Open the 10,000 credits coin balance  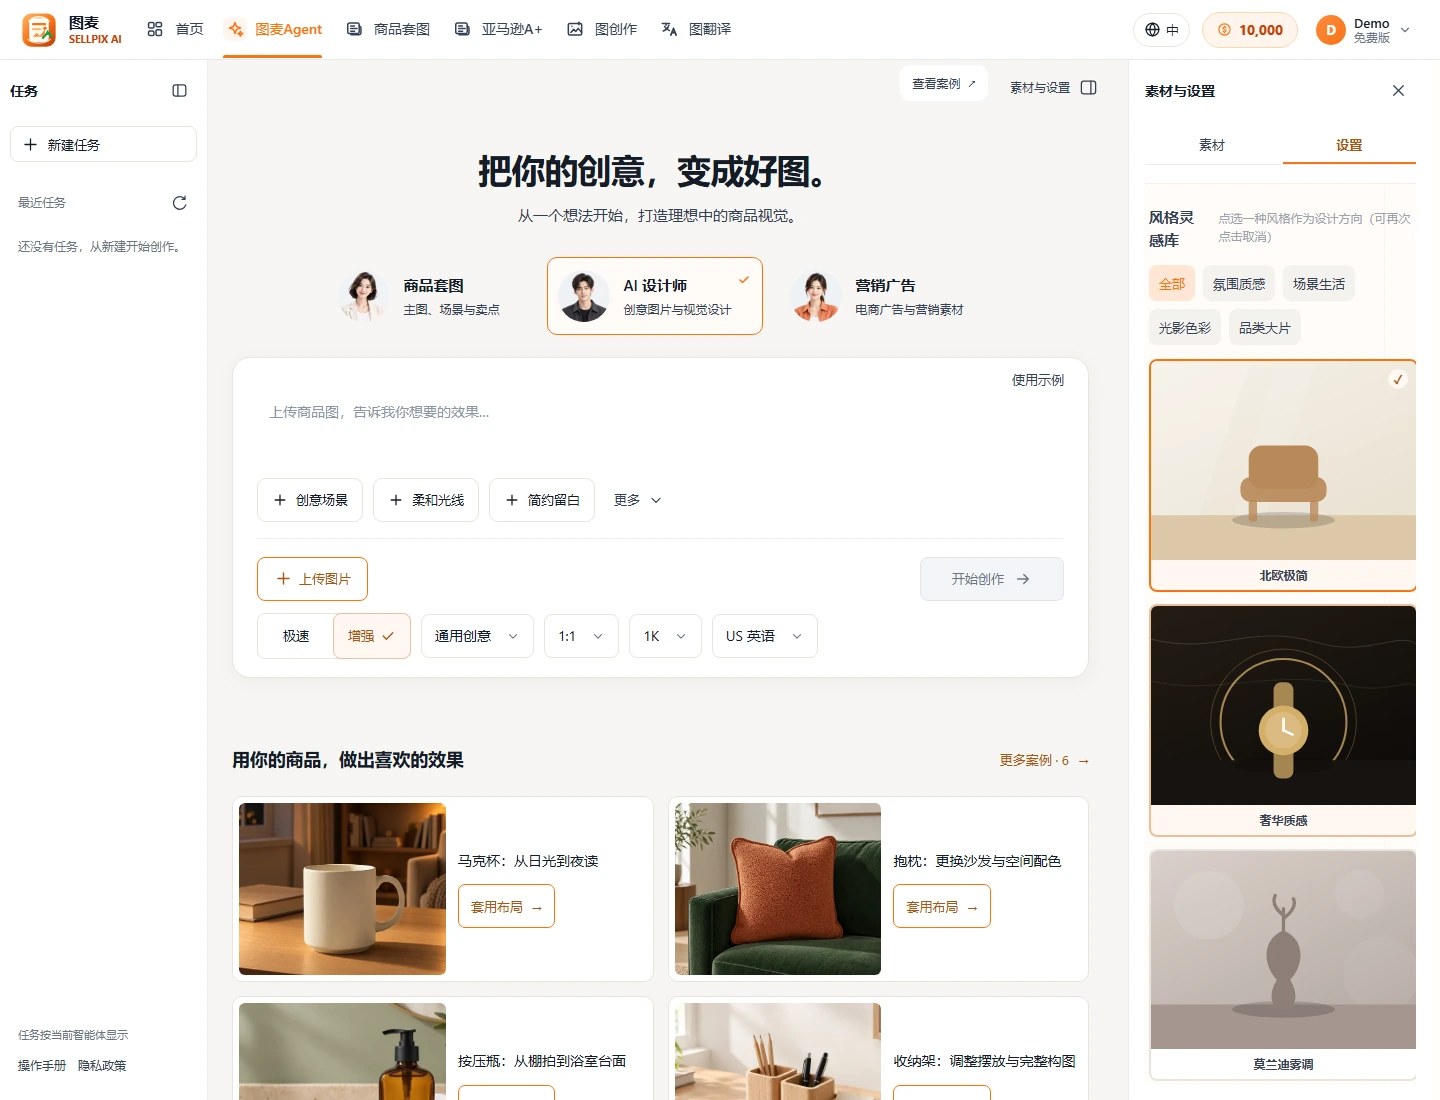tap(1250, 30)
